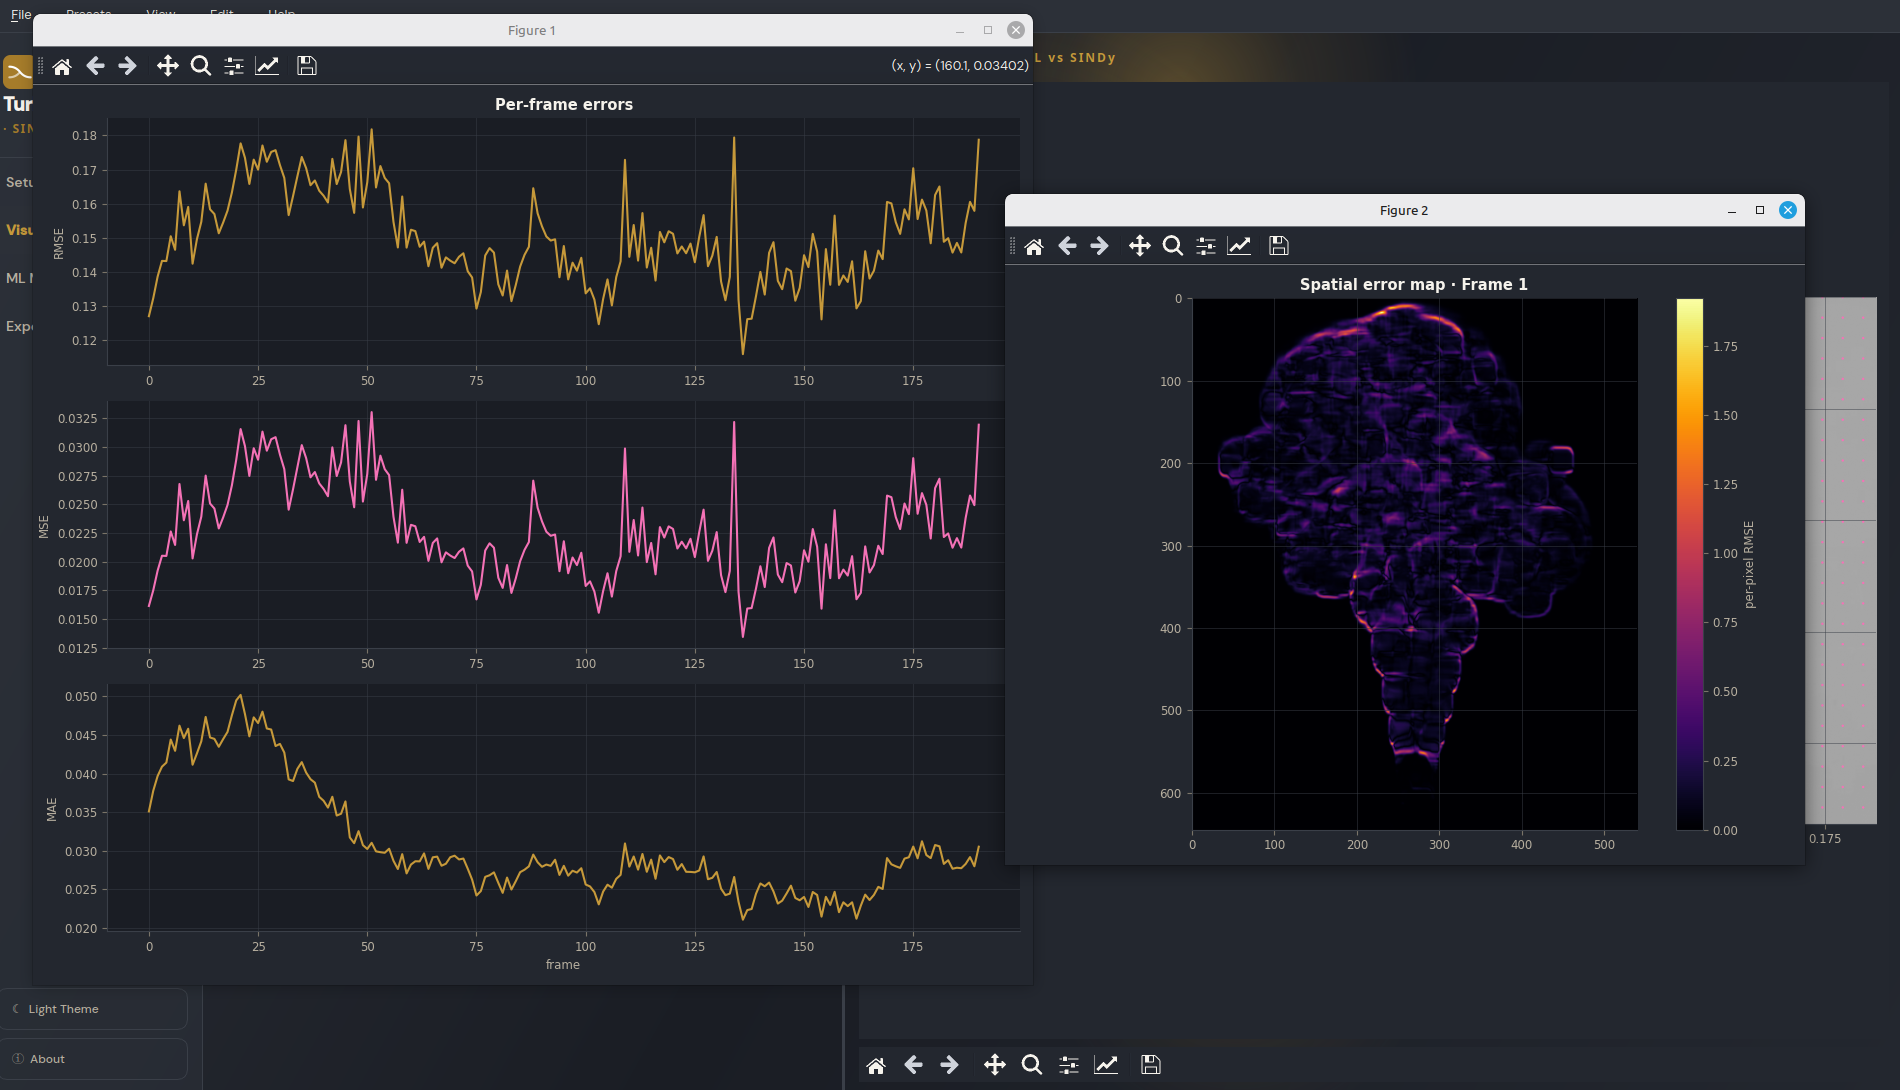This screenshot has height=1090, width=1900.
Task: Click the 'frame' x-axis label
Action: click(x=563, y=965)
